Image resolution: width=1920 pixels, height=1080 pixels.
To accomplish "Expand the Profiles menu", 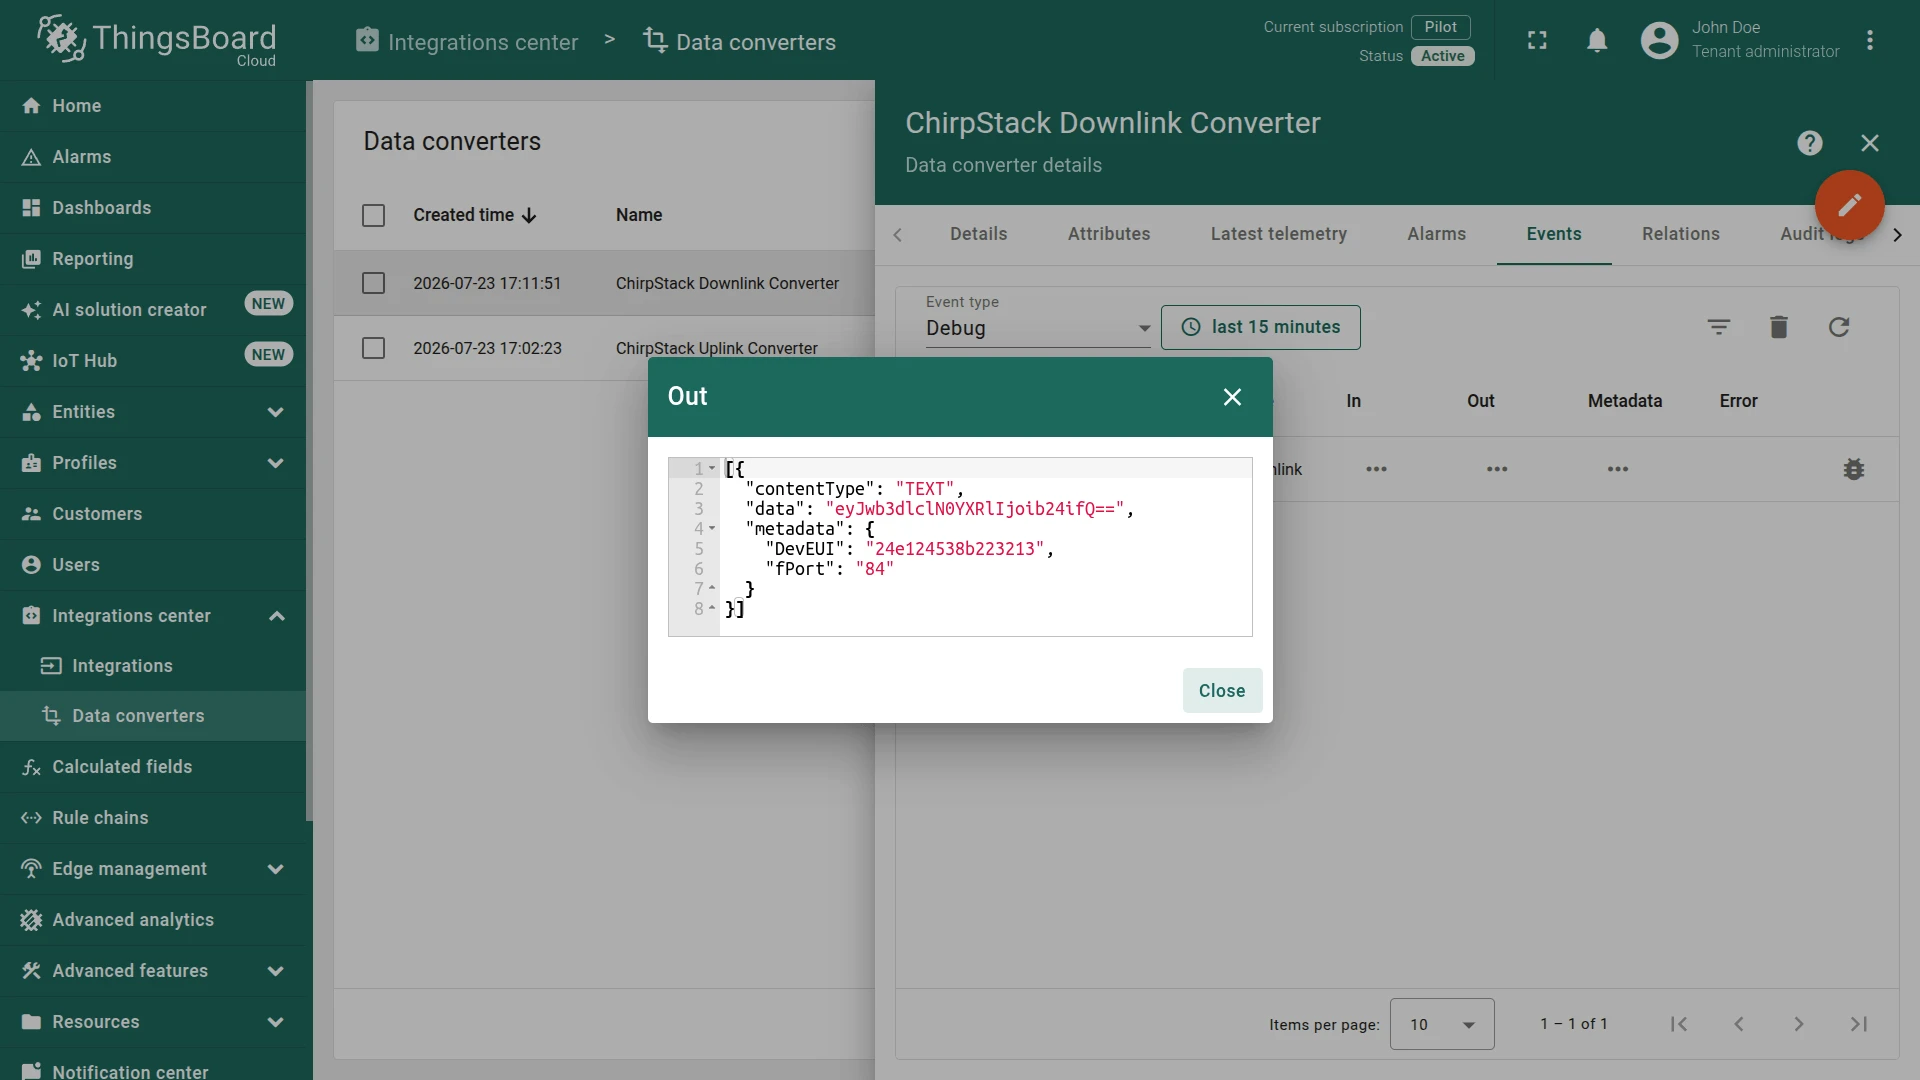I will point(152,463).
